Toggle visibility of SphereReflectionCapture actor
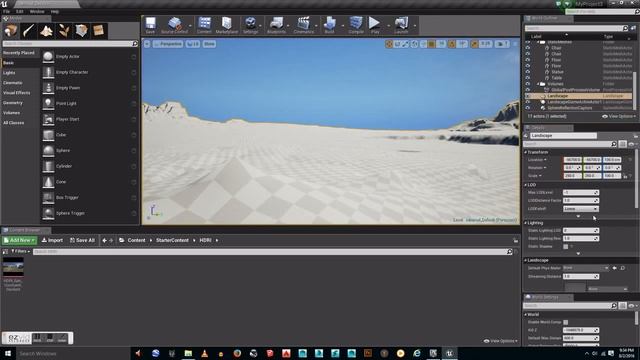 [527, 108]
